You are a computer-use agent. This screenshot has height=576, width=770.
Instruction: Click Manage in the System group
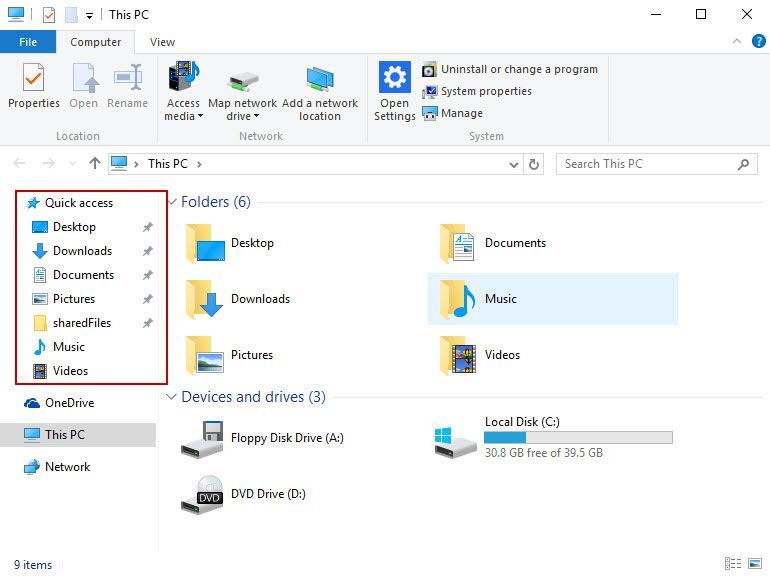[x=452, y=113]
